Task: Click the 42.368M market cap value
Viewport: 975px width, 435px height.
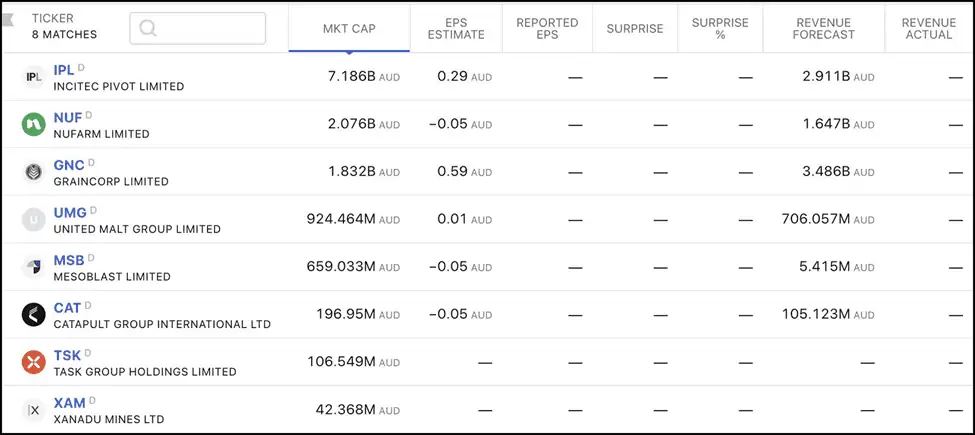Action: click(346, 410)
